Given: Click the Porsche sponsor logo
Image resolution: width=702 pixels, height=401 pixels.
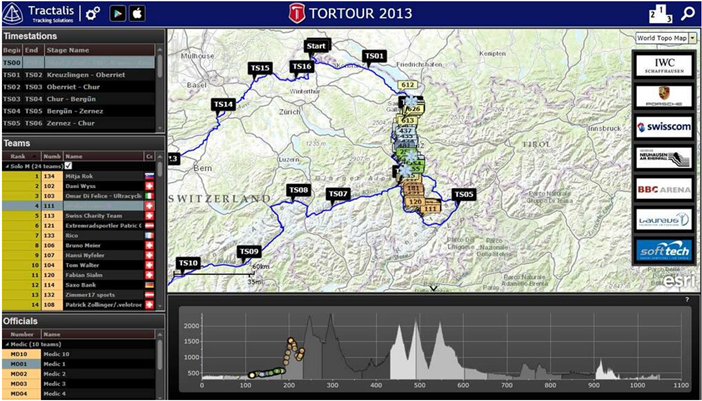Looking at the screenshot, I should pyautogui.click(x=664, y=96).
